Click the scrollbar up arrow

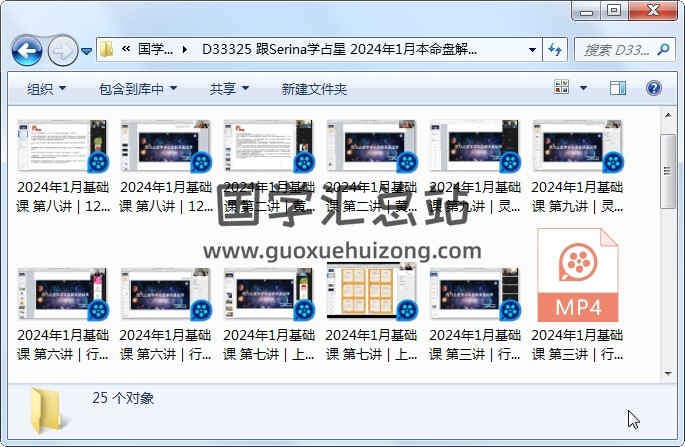click(668, 115)
